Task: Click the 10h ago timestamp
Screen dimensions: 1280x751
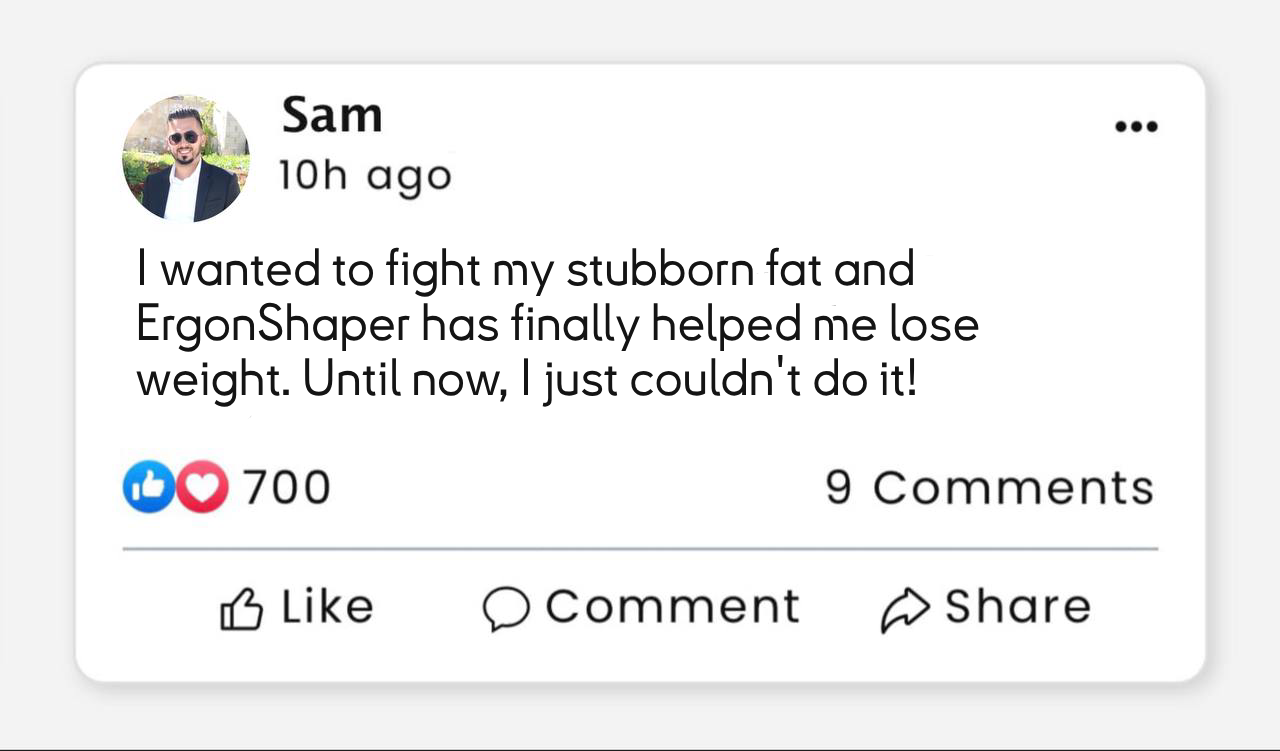Action: [365, 176]
